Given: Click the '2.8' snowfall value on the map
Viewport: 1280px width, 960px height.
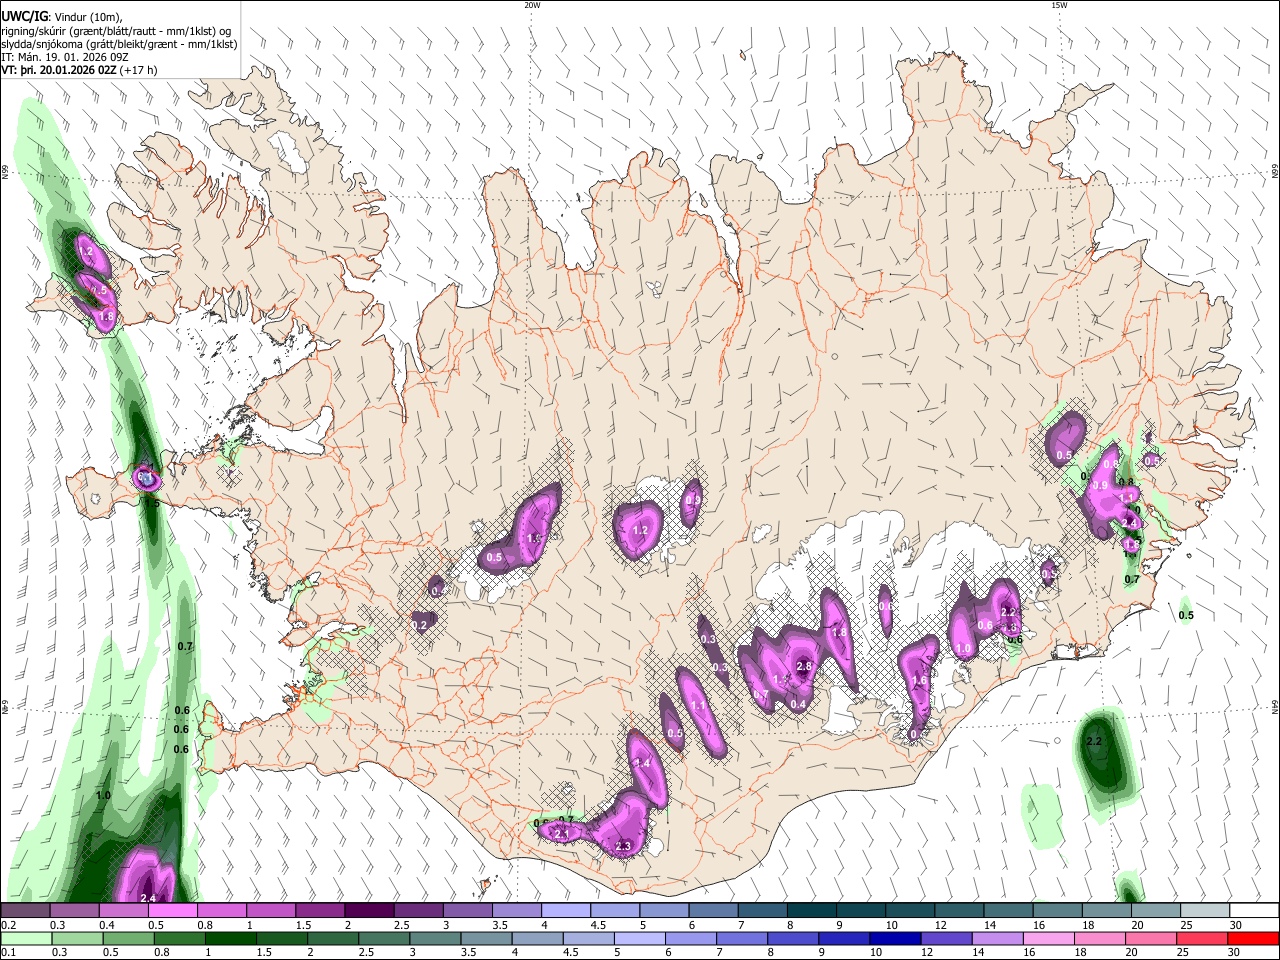Looking at the screenshot, I should pos(803,666).
